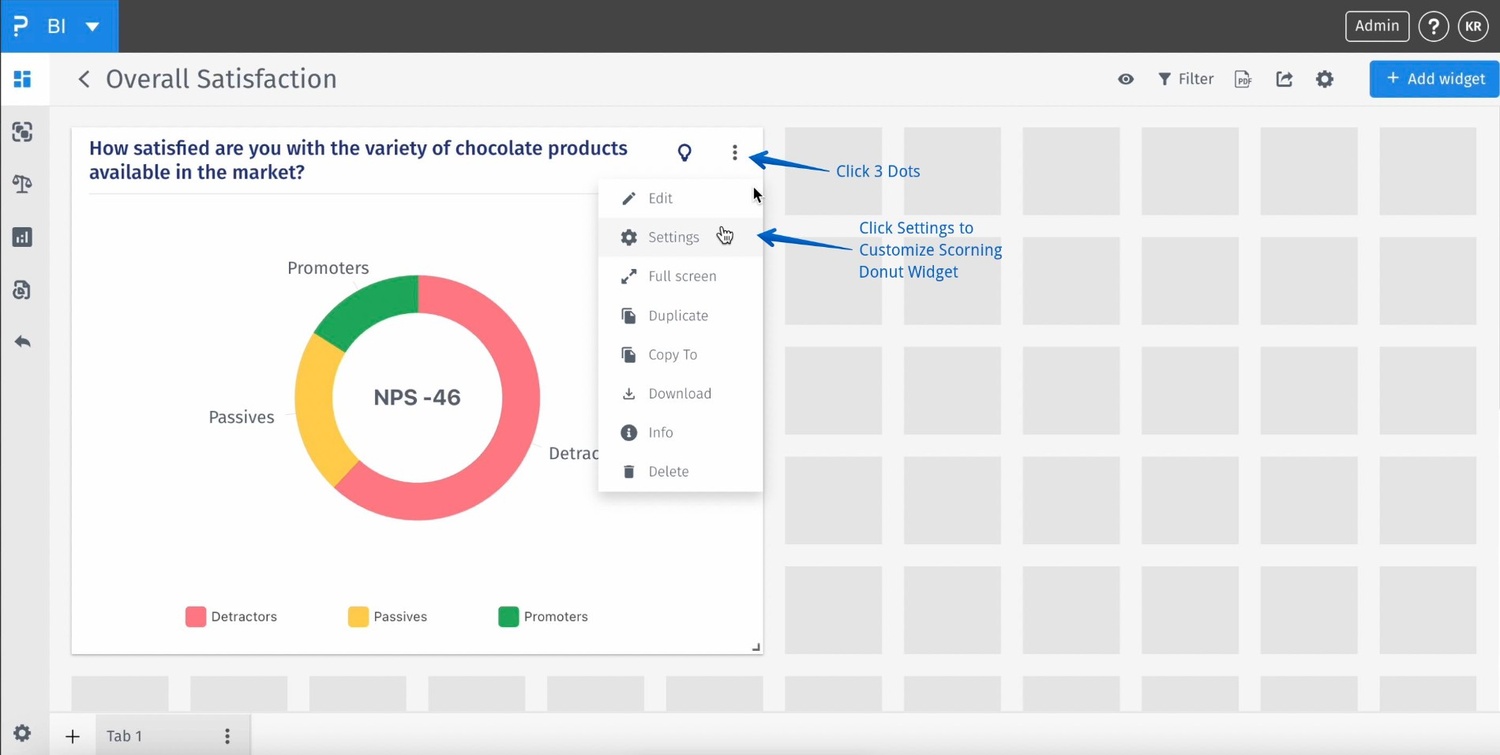Open the widget three-dots menu
This screenshot has height=755, width=1500.
point(735,153)
